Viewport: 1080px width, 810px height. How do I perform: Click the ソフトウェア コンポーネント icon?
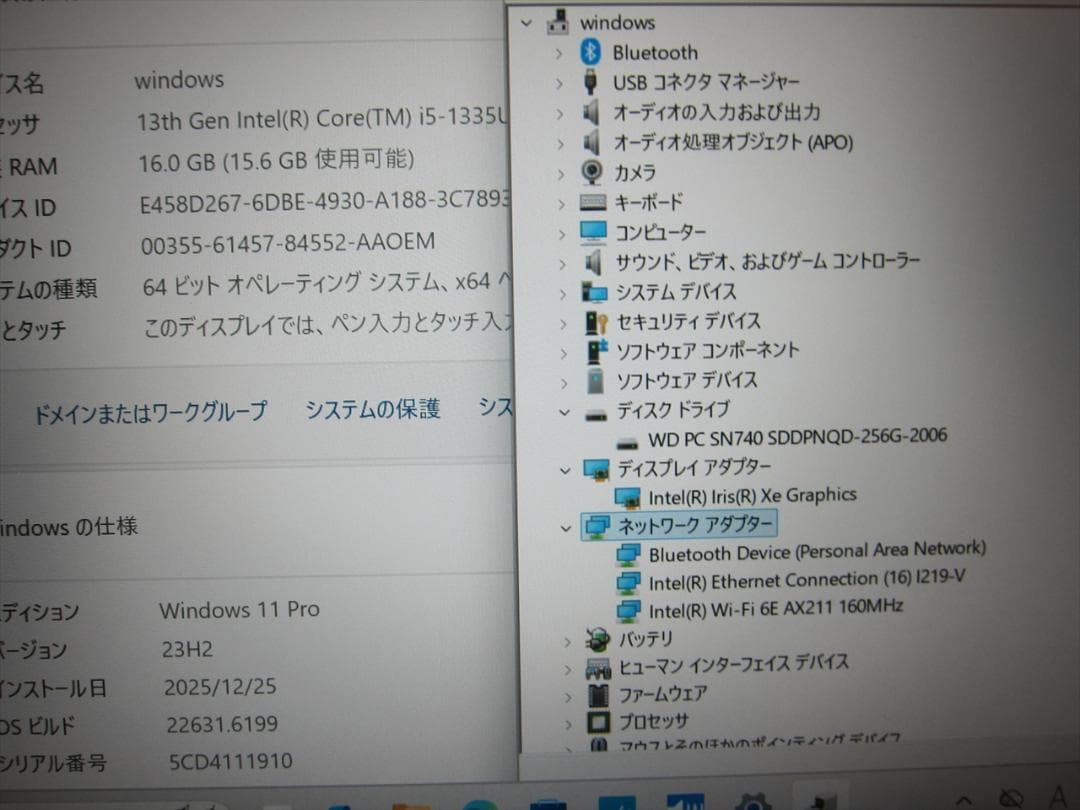596,351
